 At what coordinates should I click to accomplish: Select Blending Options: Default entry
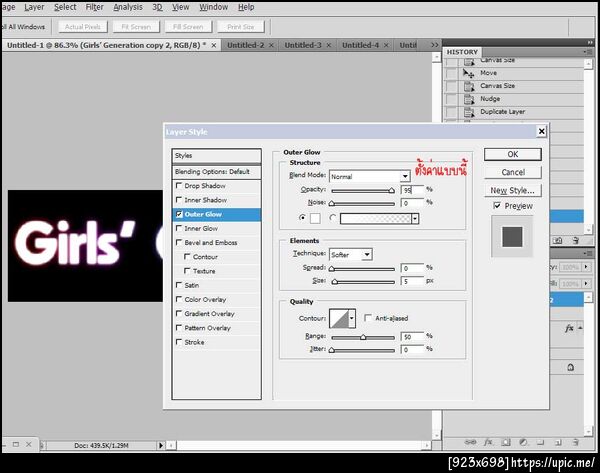click(217, 172)
